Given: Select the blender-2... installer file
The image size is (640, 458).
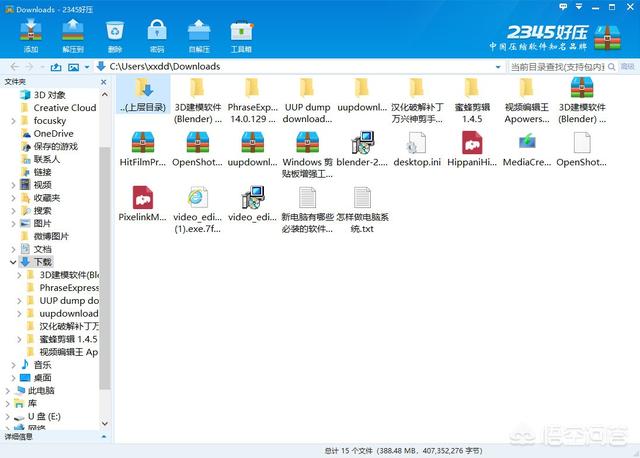Looking at the screenshot, I should tap(362, 149).
